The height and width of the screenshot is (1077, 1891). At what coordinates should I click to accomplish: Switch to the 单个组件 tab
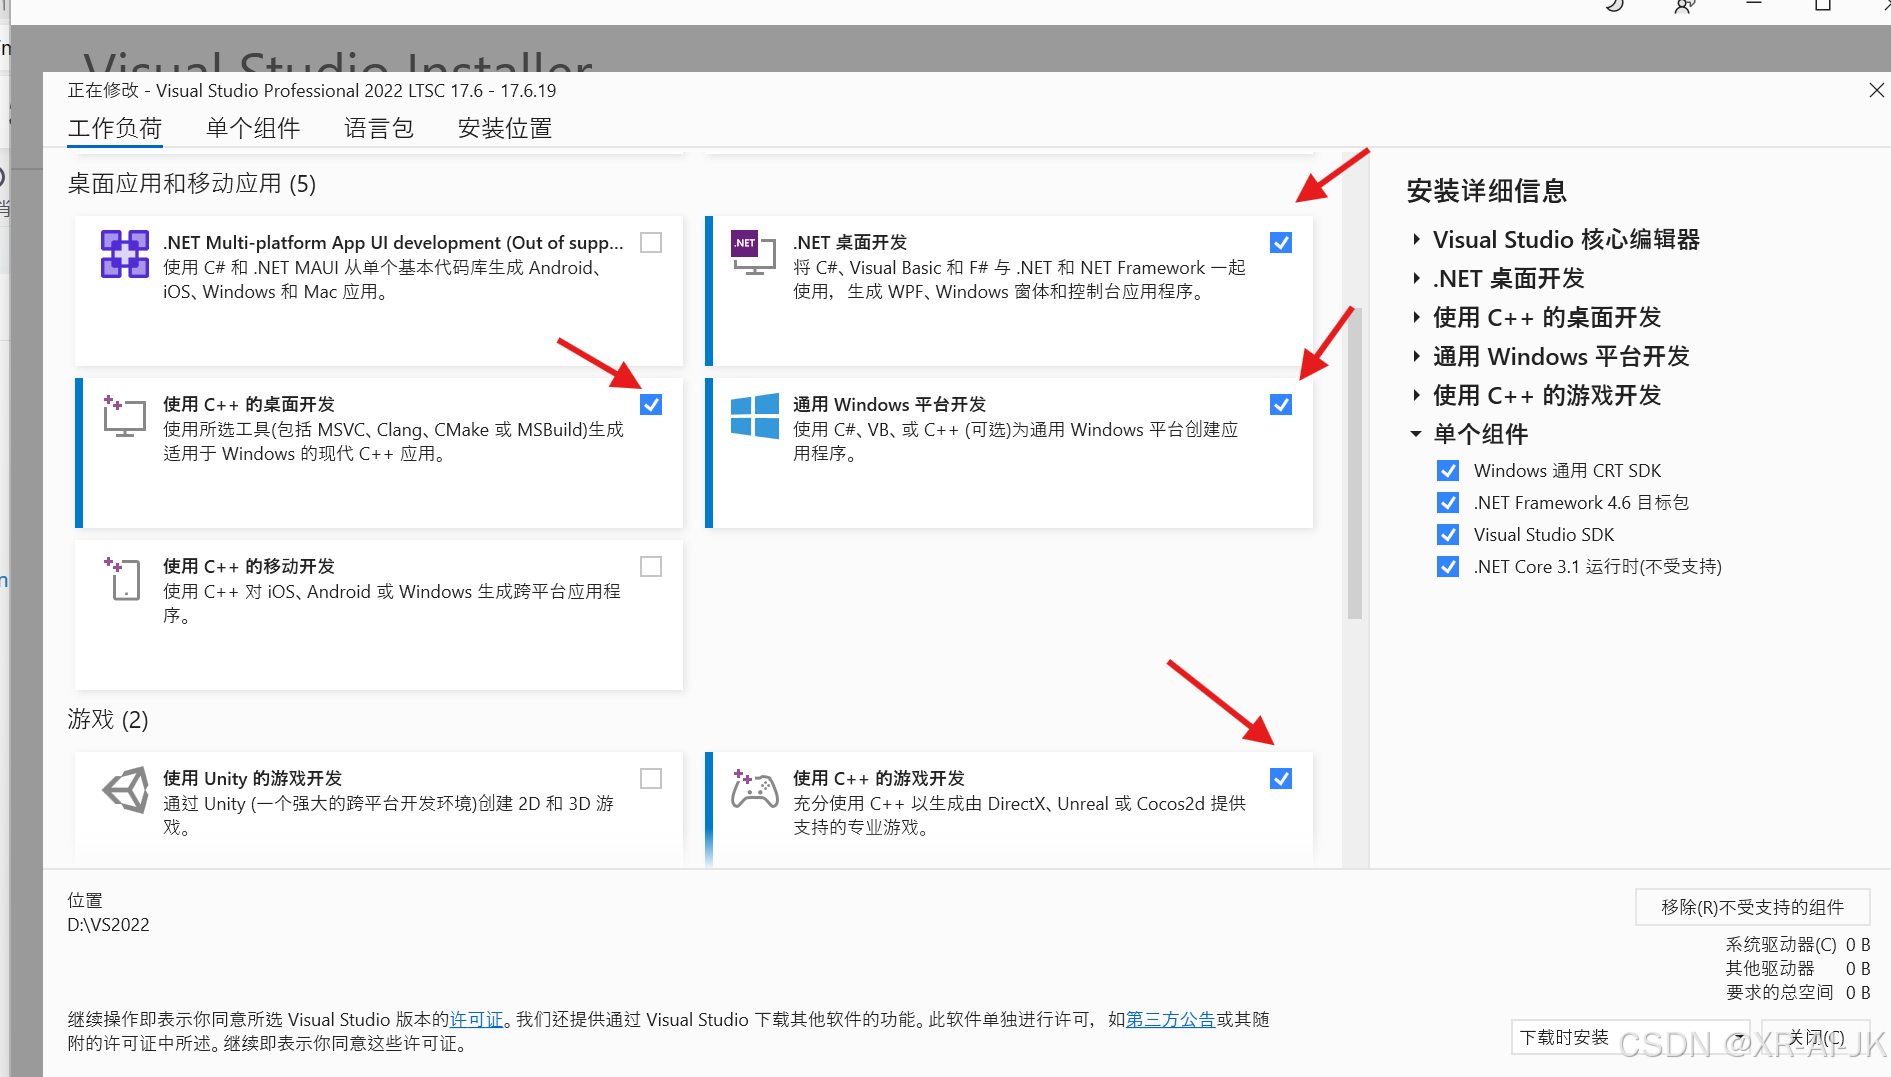[253, 129]
